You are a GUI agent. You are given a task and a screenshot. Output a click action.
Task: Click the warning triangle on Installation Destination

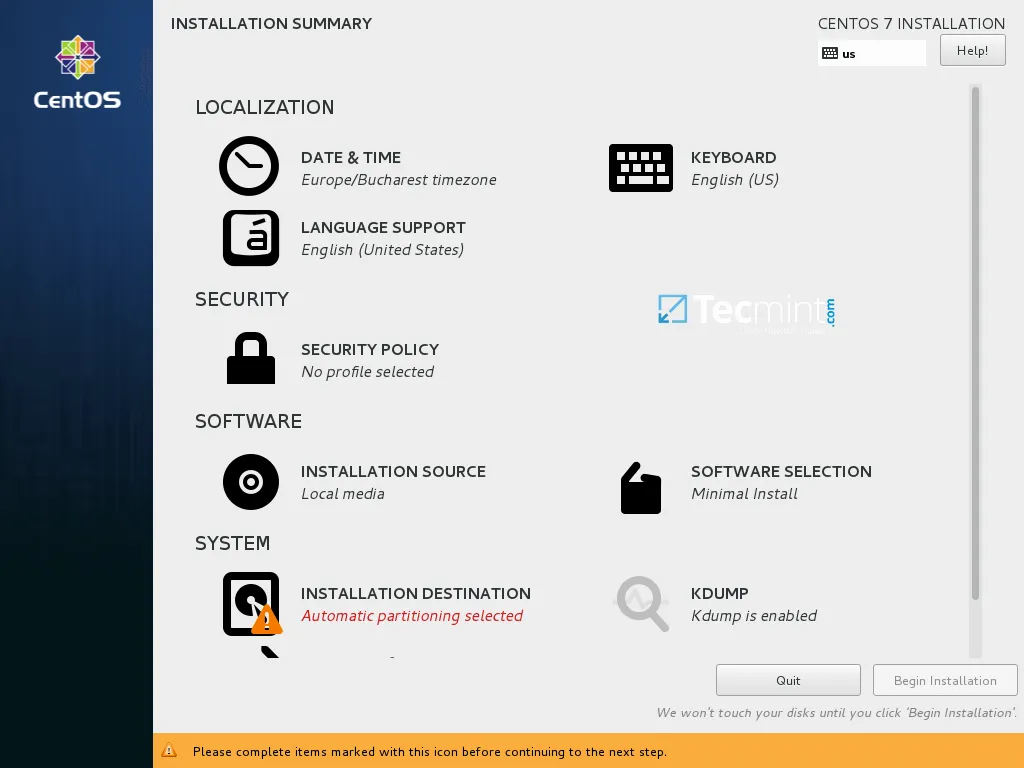[x=265, y=621]
